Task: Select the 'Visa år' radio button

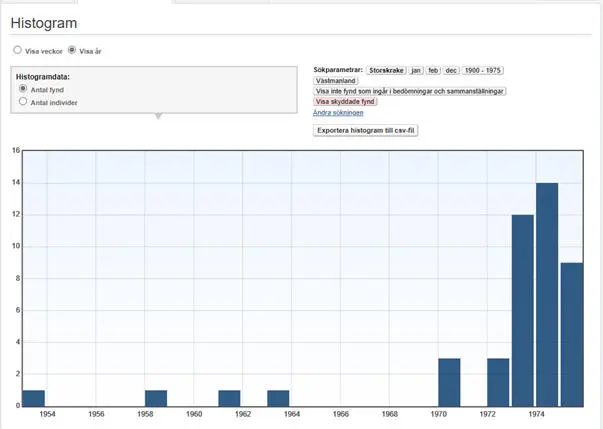Action: 71,50
